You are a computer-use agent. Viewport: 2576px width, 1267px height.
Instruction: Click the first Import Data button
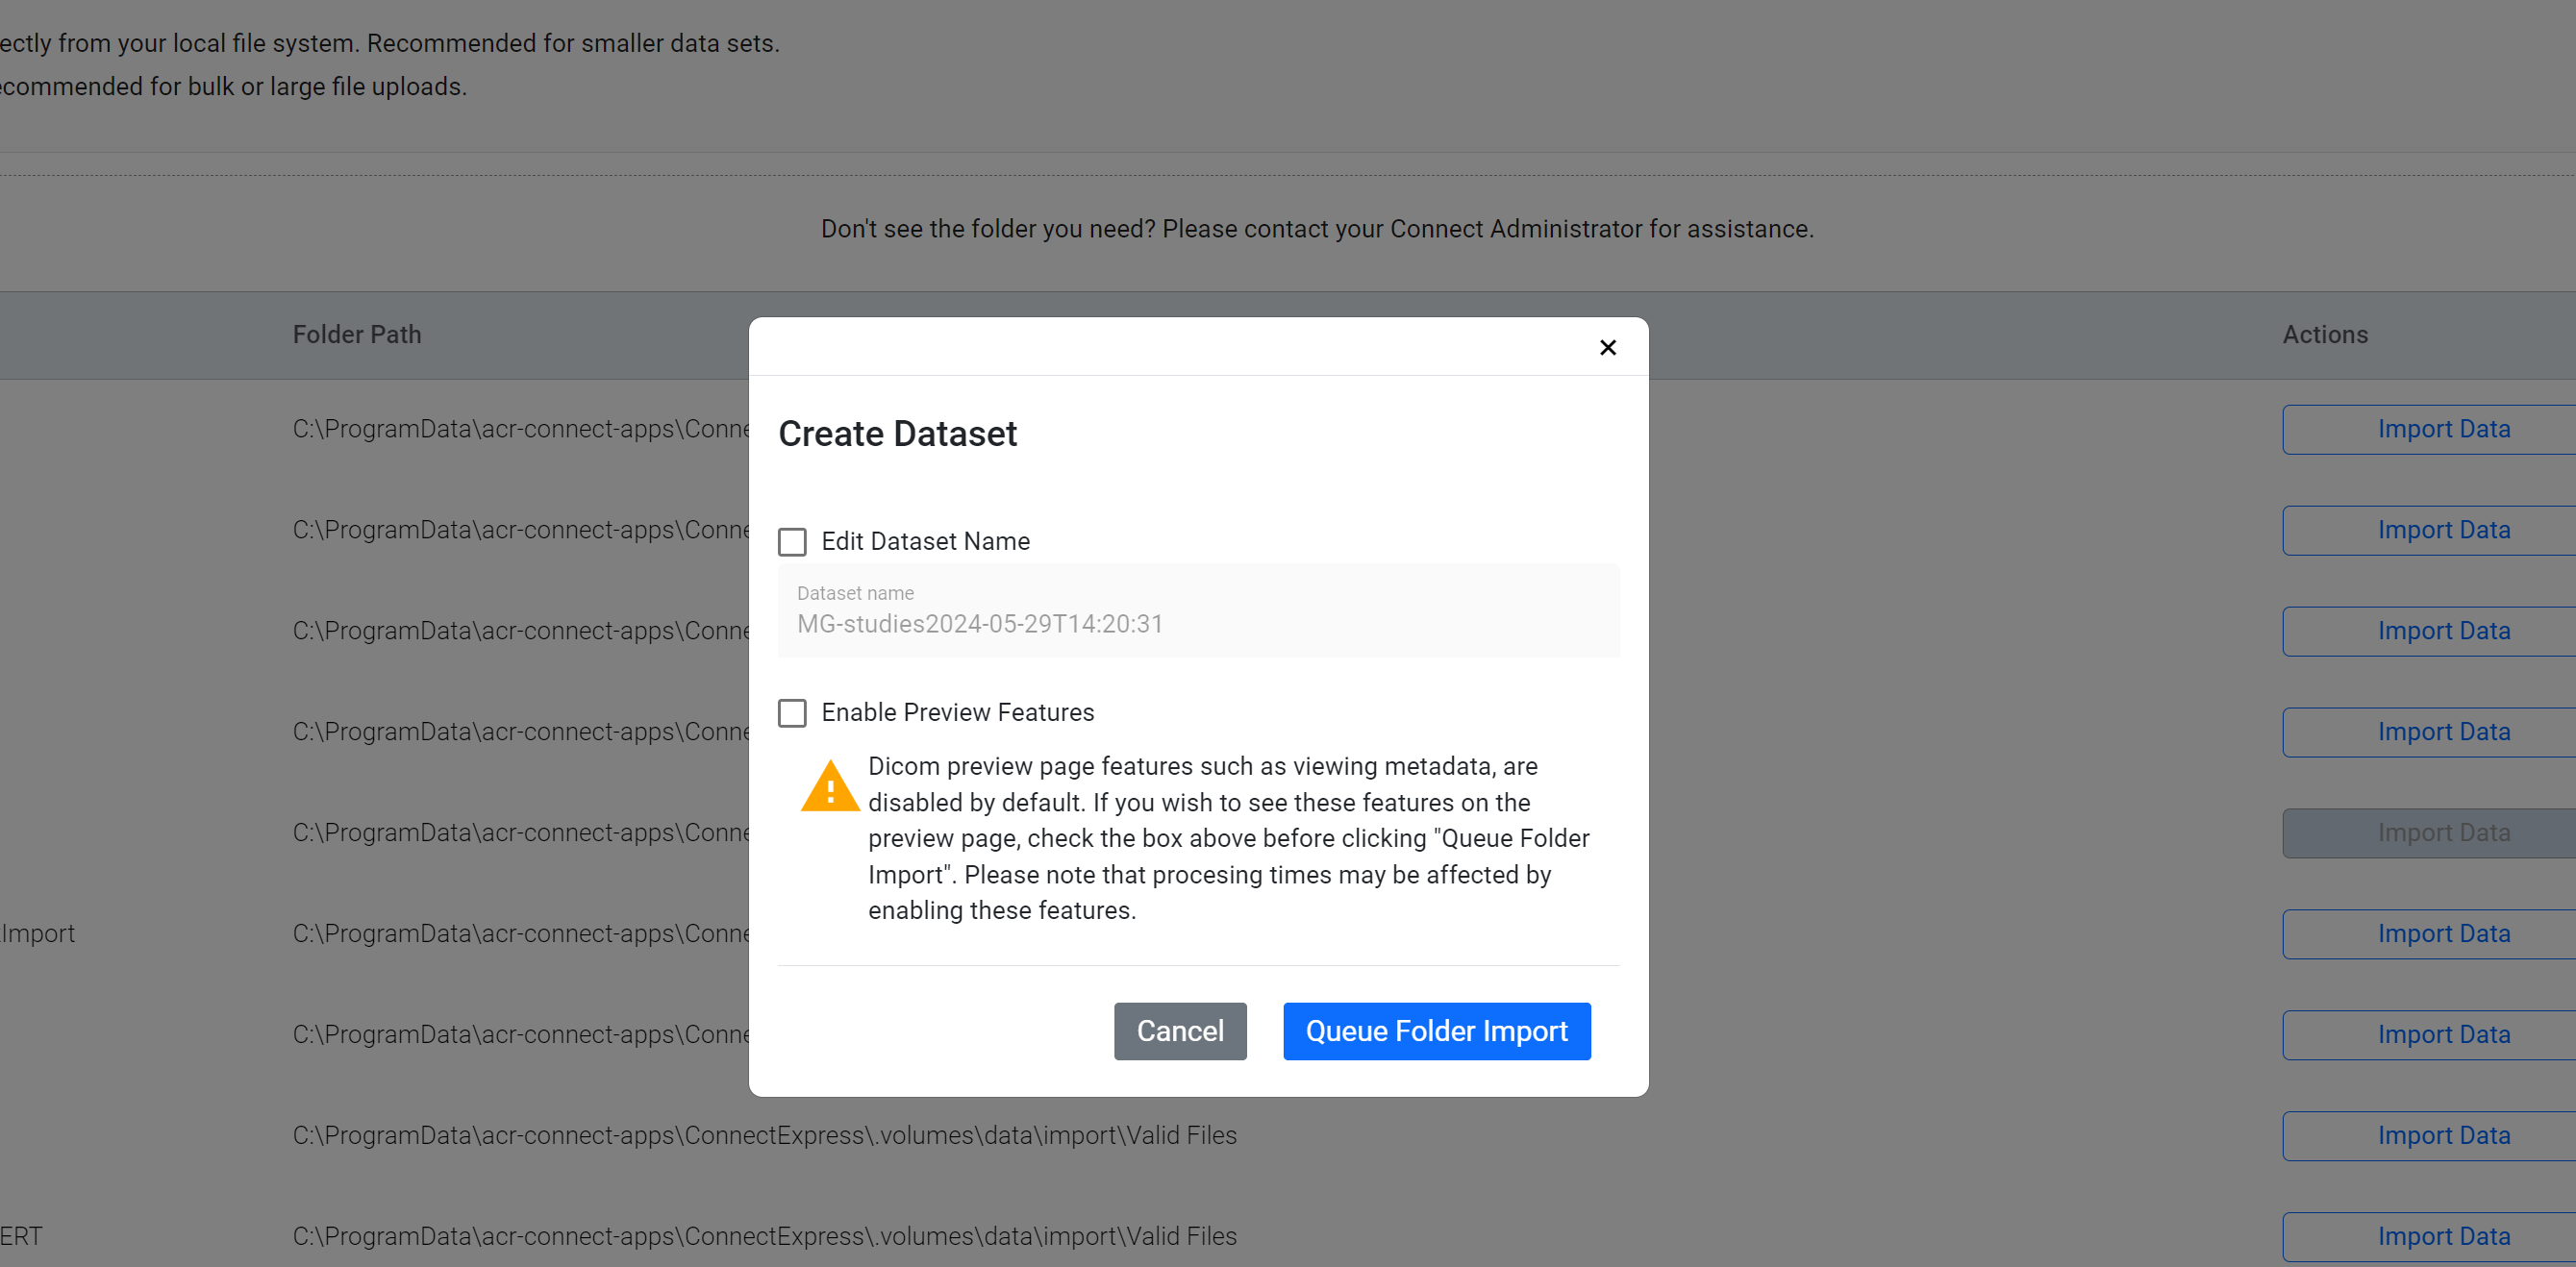coord(2442,429)
